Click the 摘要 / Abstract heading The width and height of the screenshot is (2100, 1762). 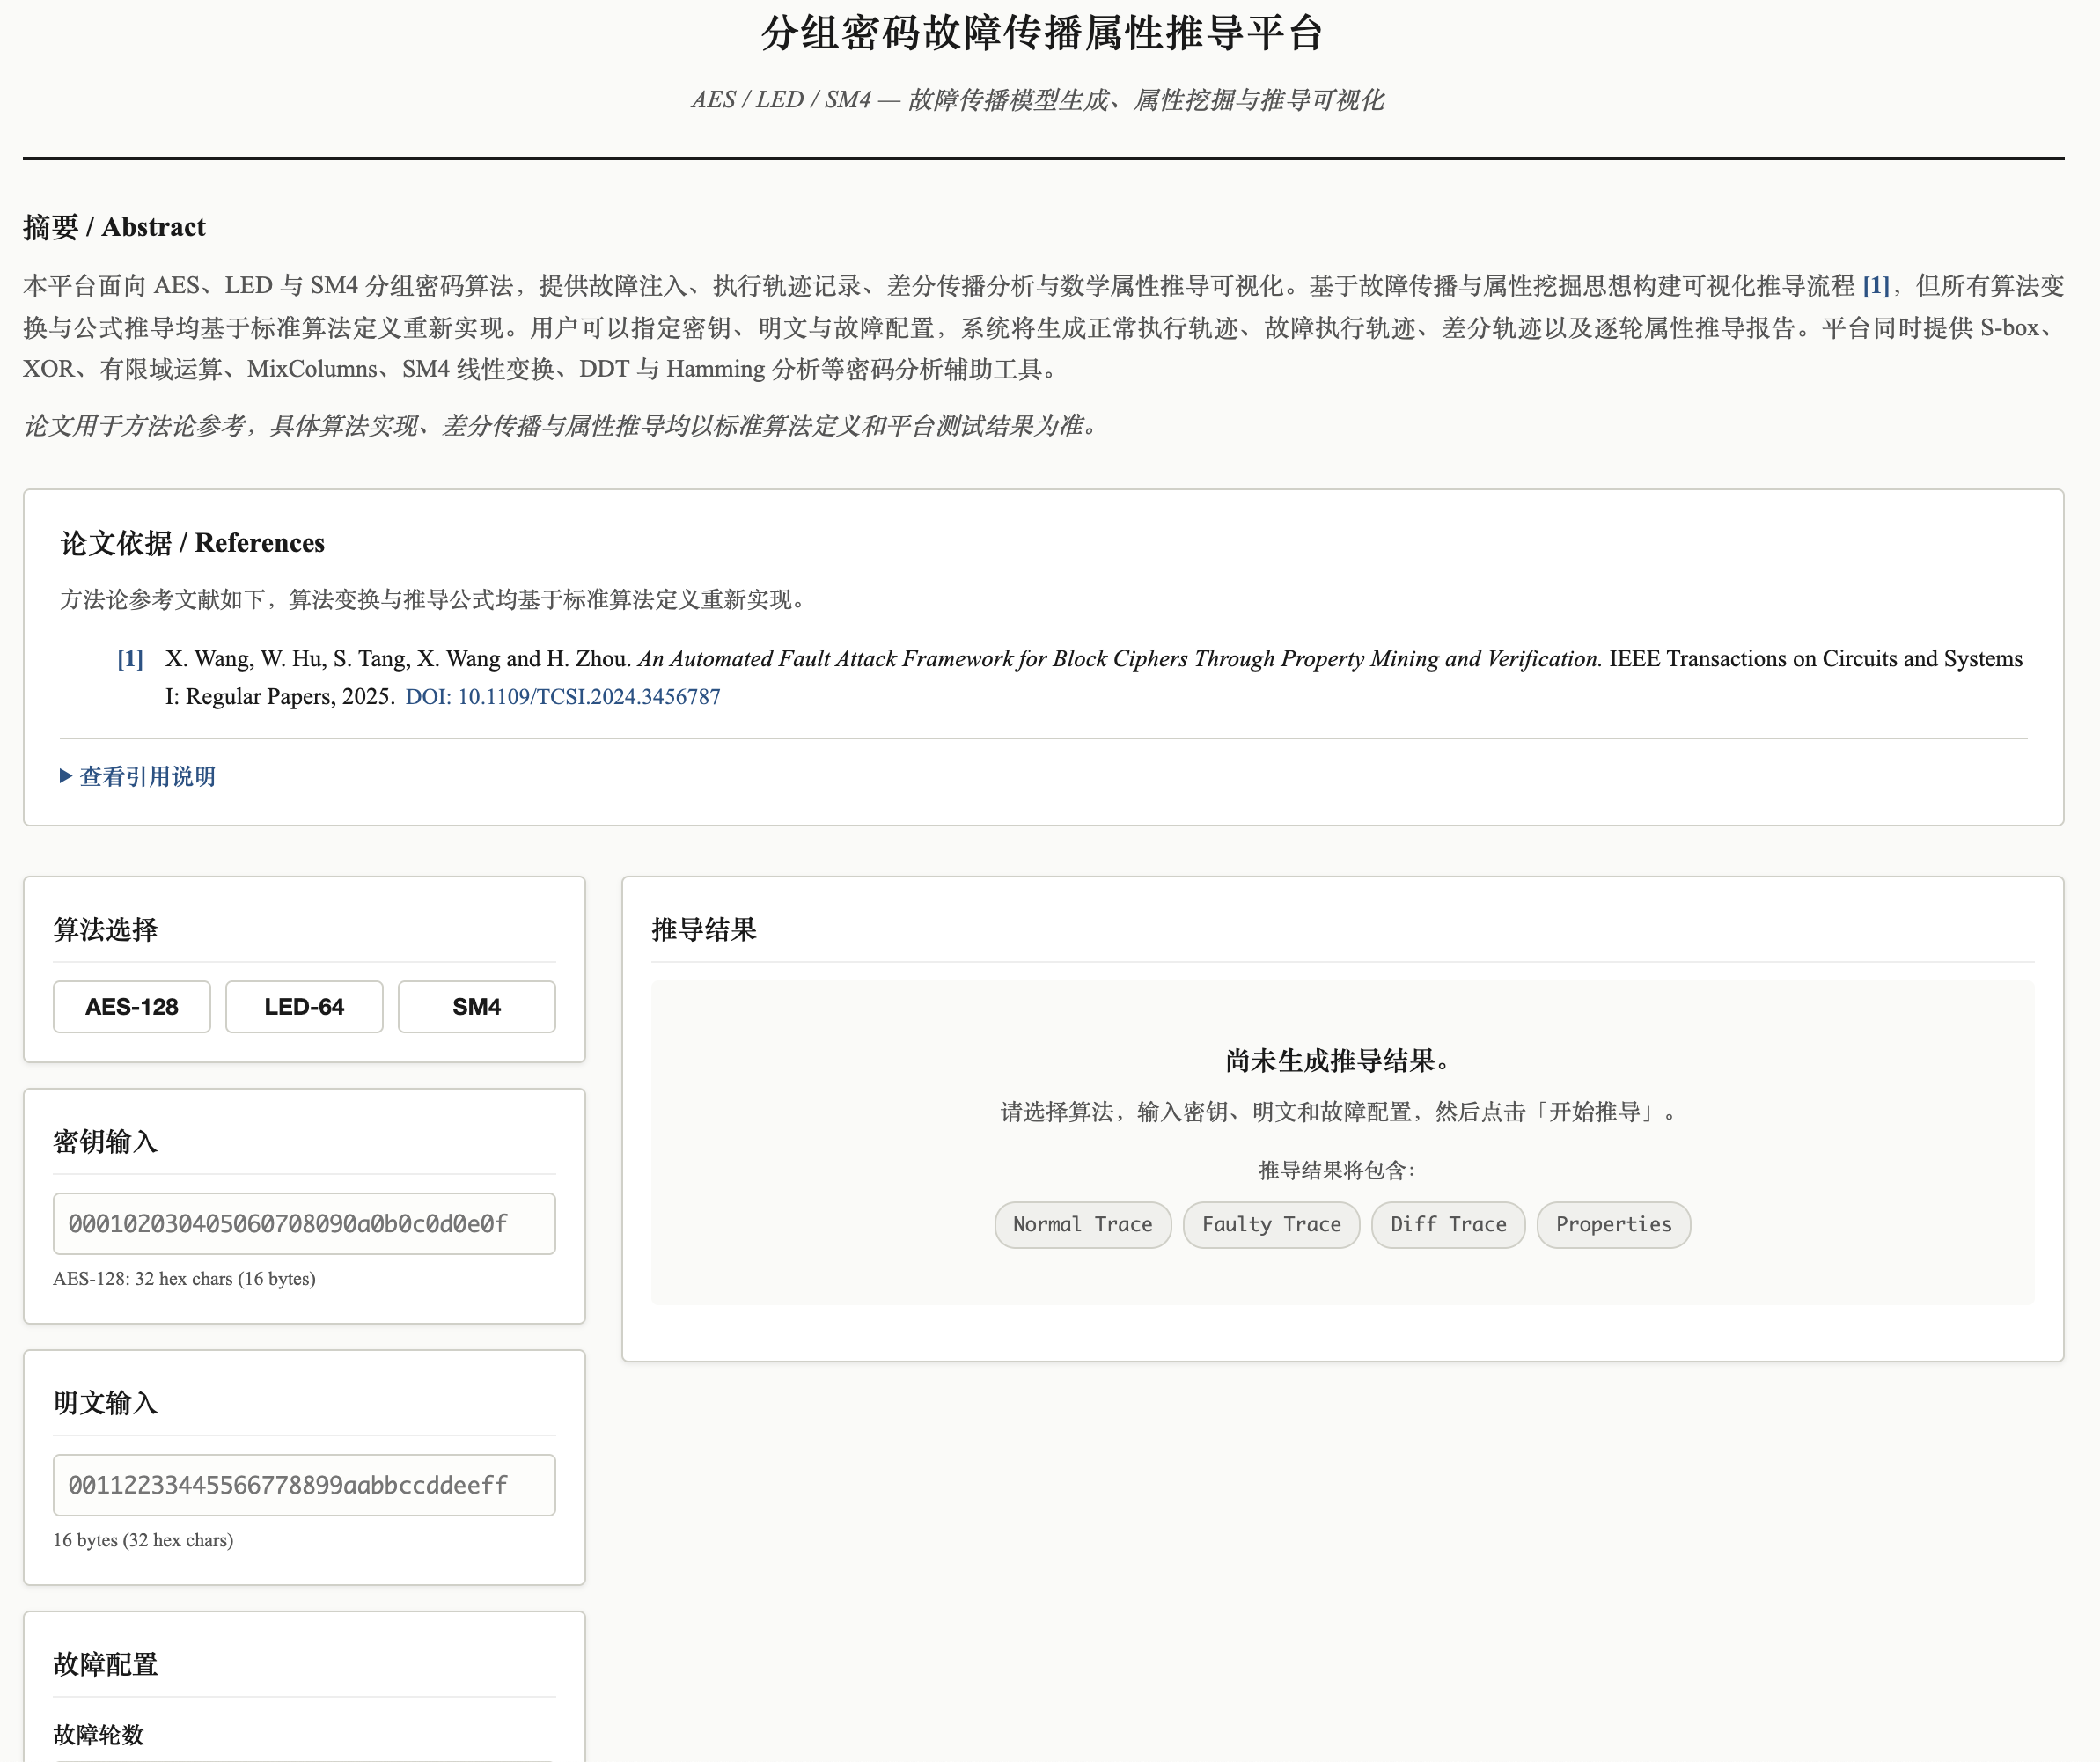(114, 227)
